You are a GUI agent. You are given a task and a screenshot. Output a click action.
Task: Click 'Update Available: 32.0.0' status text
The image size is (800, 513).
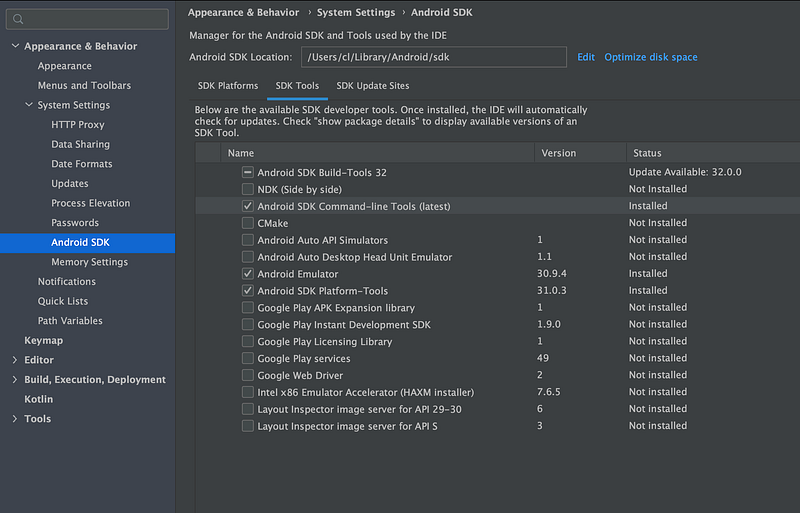[685, 172]
